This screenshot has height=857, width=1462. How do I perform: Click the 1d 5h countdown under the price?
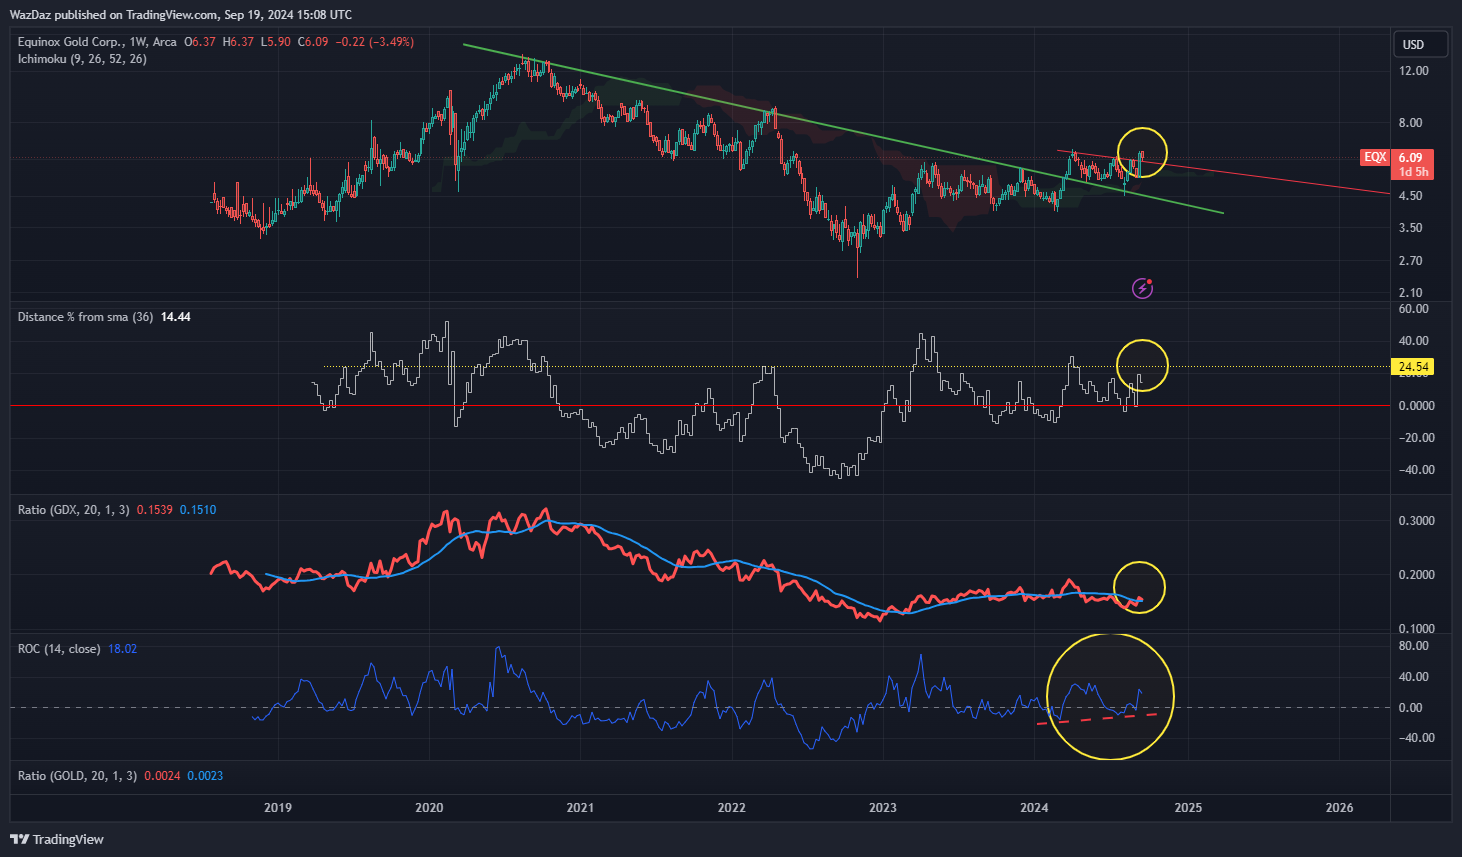tap(1413, 172)
